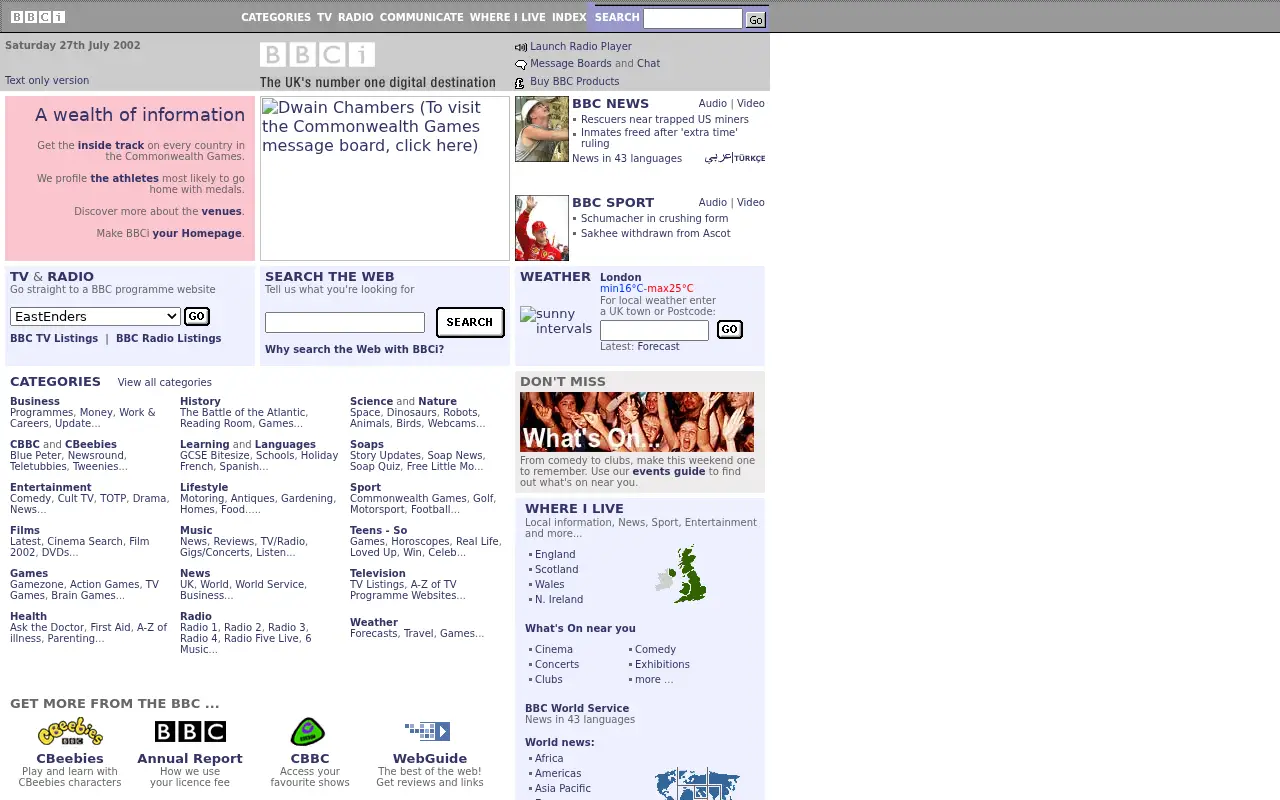Click the What's On crowd banner
The width and height of the screenshot is (1280, 800).
(x=637, y=422)
